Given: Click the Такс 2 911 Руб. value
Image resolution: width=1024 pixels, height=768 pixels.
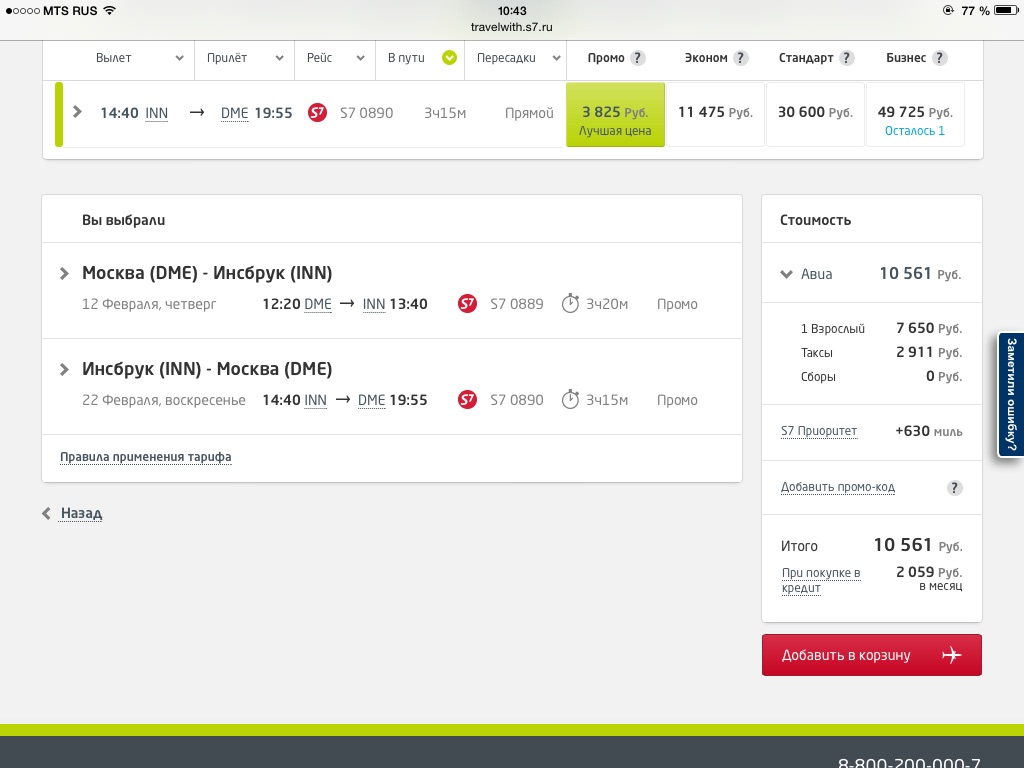Looking at the screenshot, I should click(929, 353).
